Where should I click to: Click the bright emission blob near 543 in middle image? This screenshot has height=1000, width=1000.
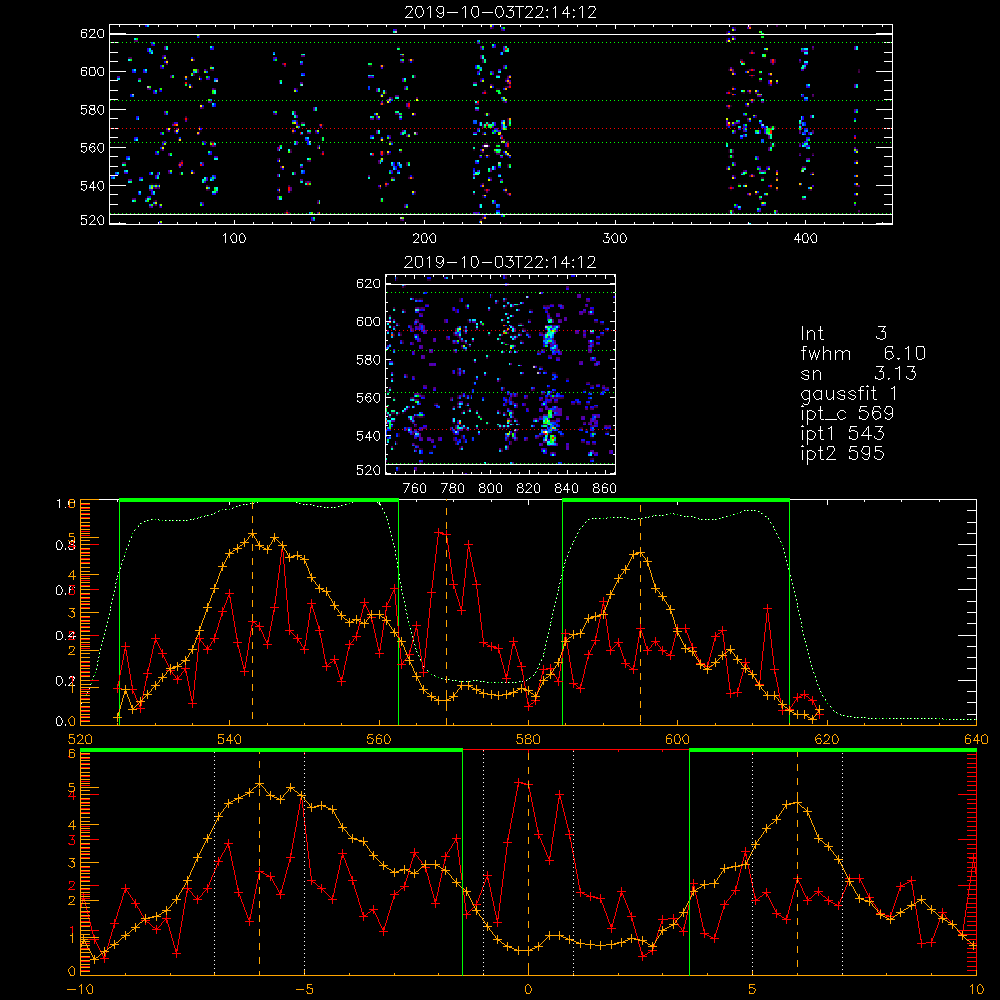pyautogui.click(x=549, y=429)
